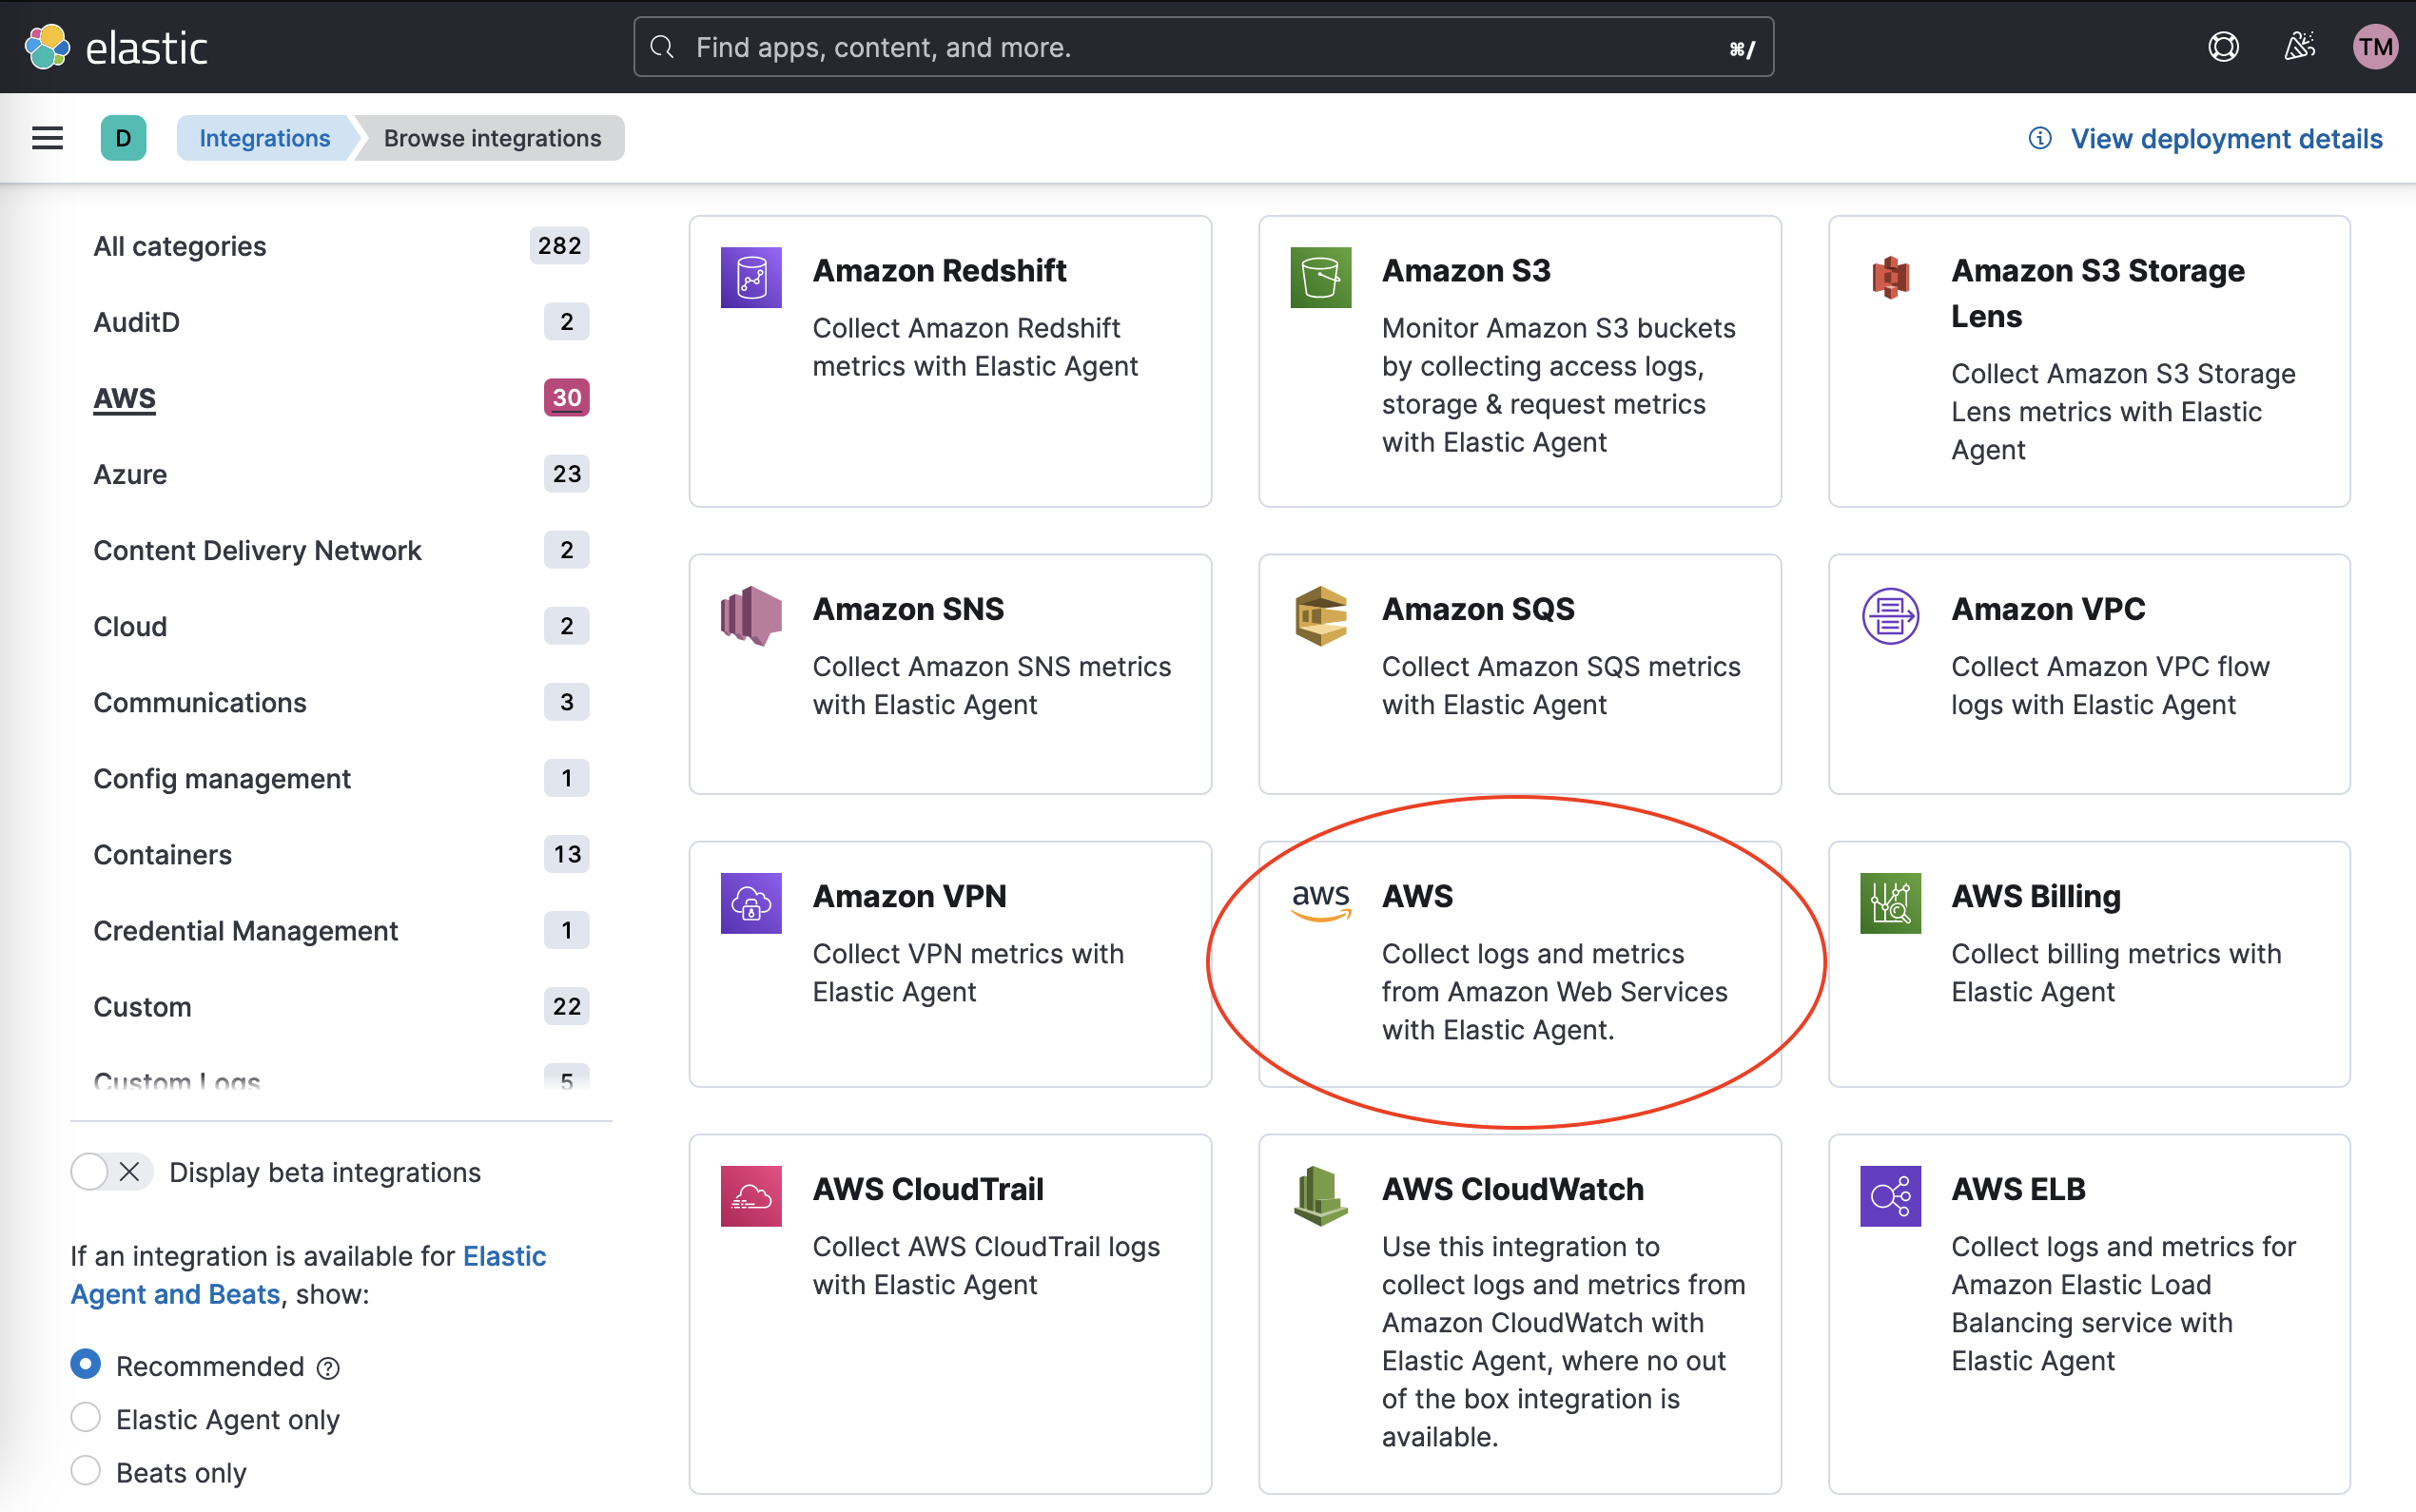Click the Elastic logo
2416x1512 pixels.
tap(120, 46)
